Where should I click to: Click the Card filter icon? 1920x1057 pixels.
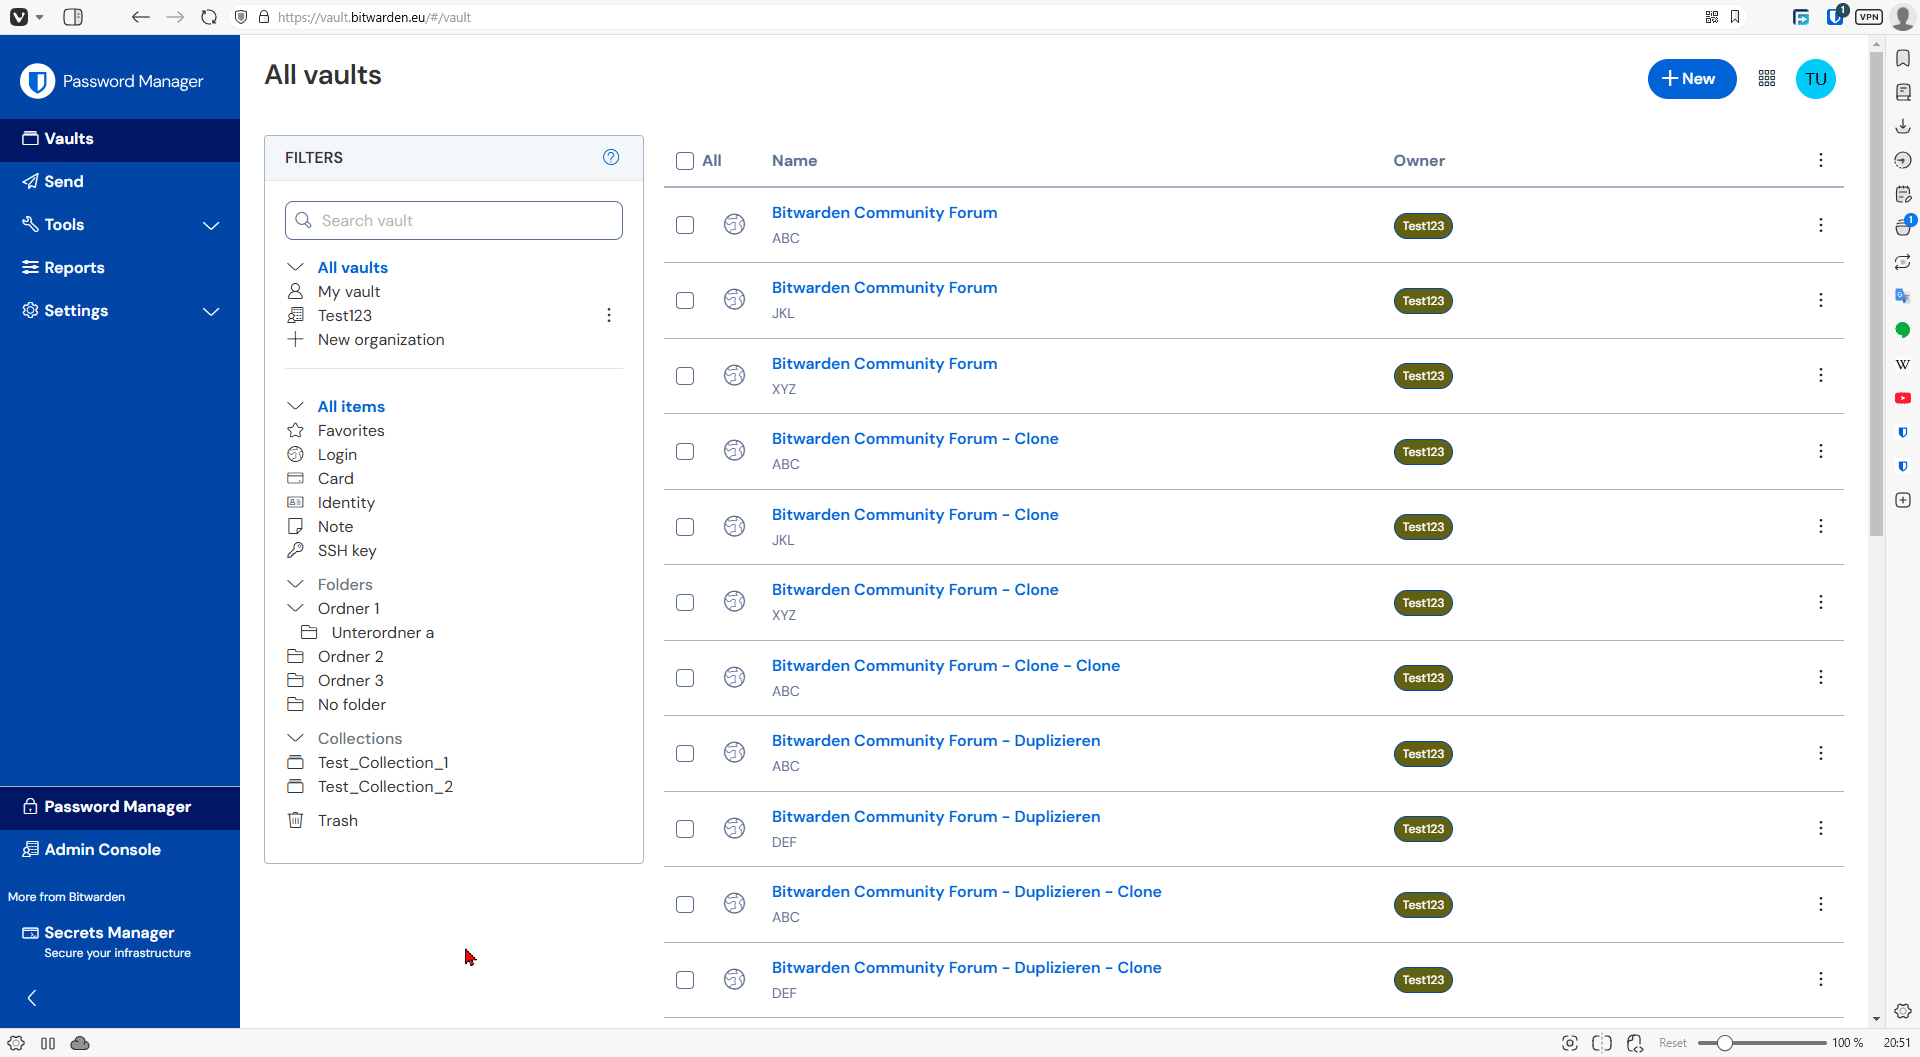tap(295, 478)
